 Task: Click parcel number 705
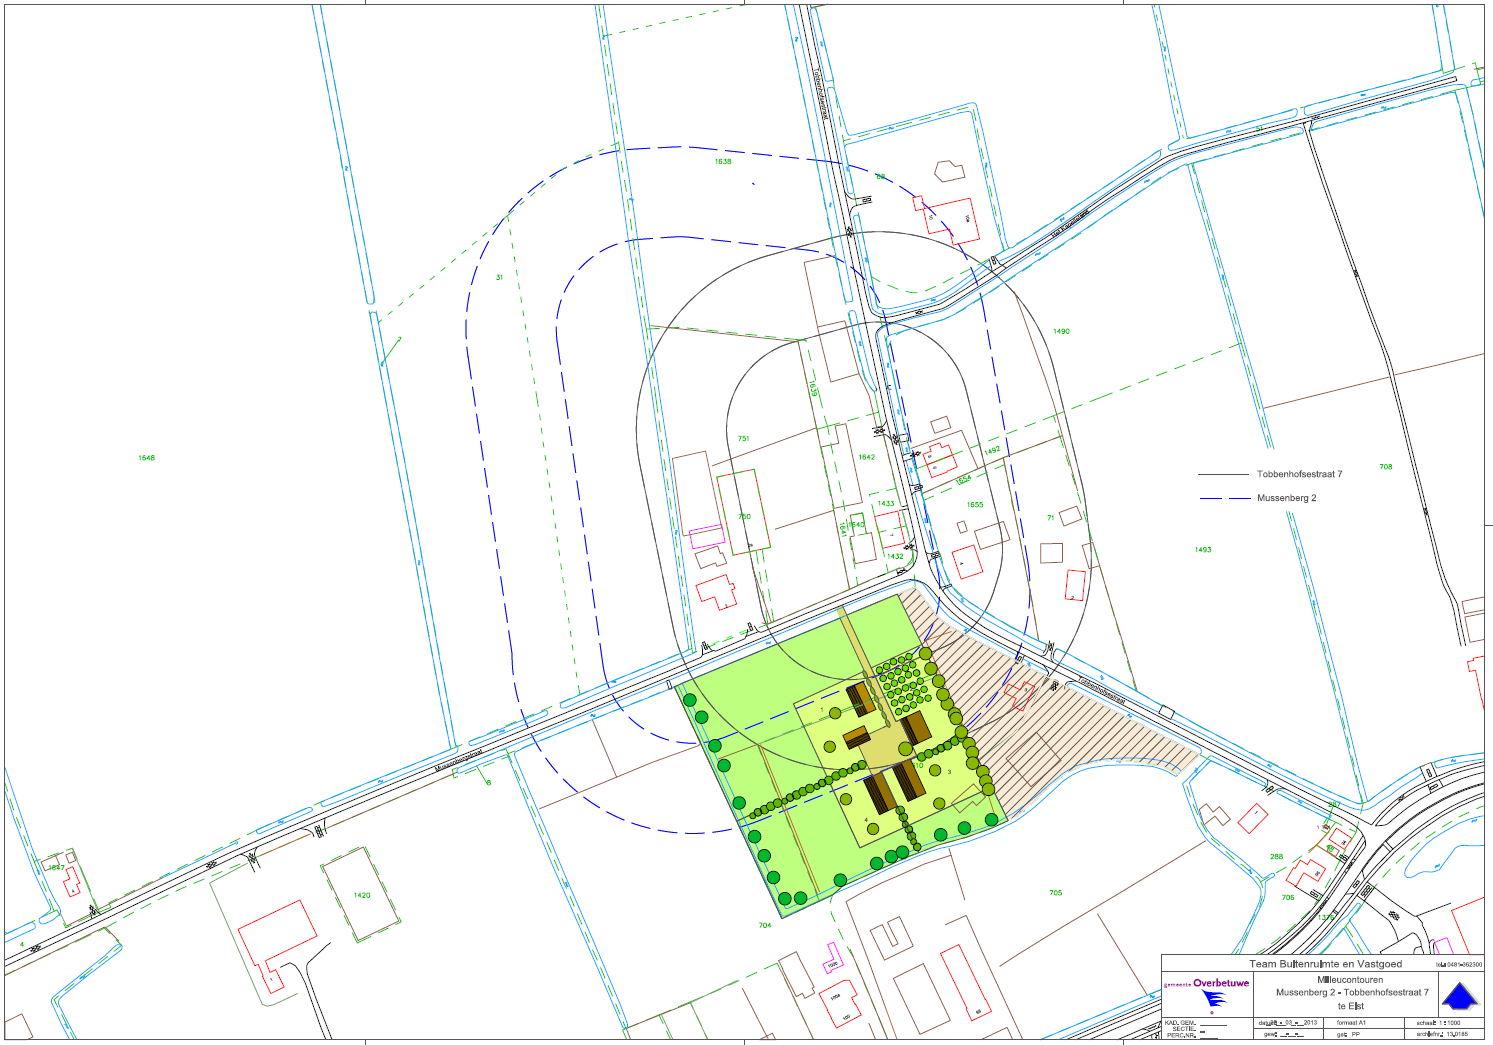pyautogui.click(x=1056, y=893)
